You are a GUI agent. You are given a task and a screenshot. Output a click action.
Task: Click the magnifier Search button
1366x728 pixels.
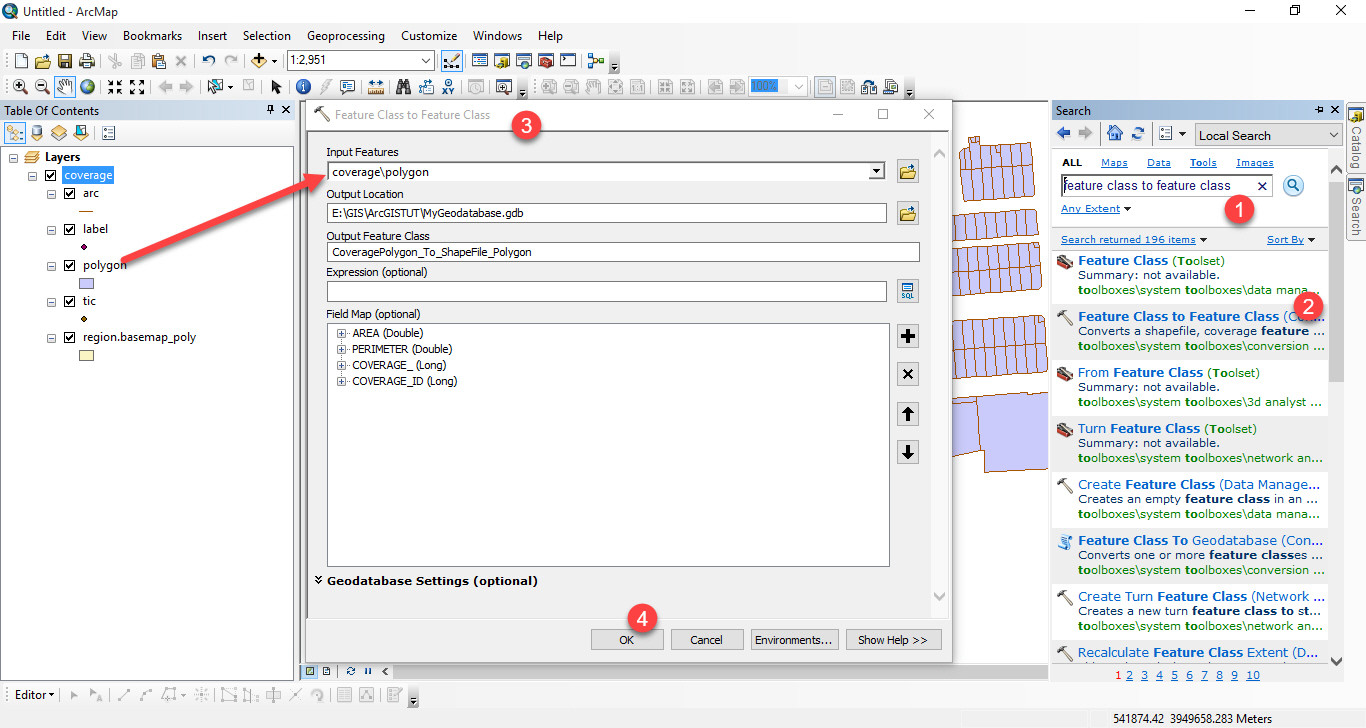pos(1293,185)
